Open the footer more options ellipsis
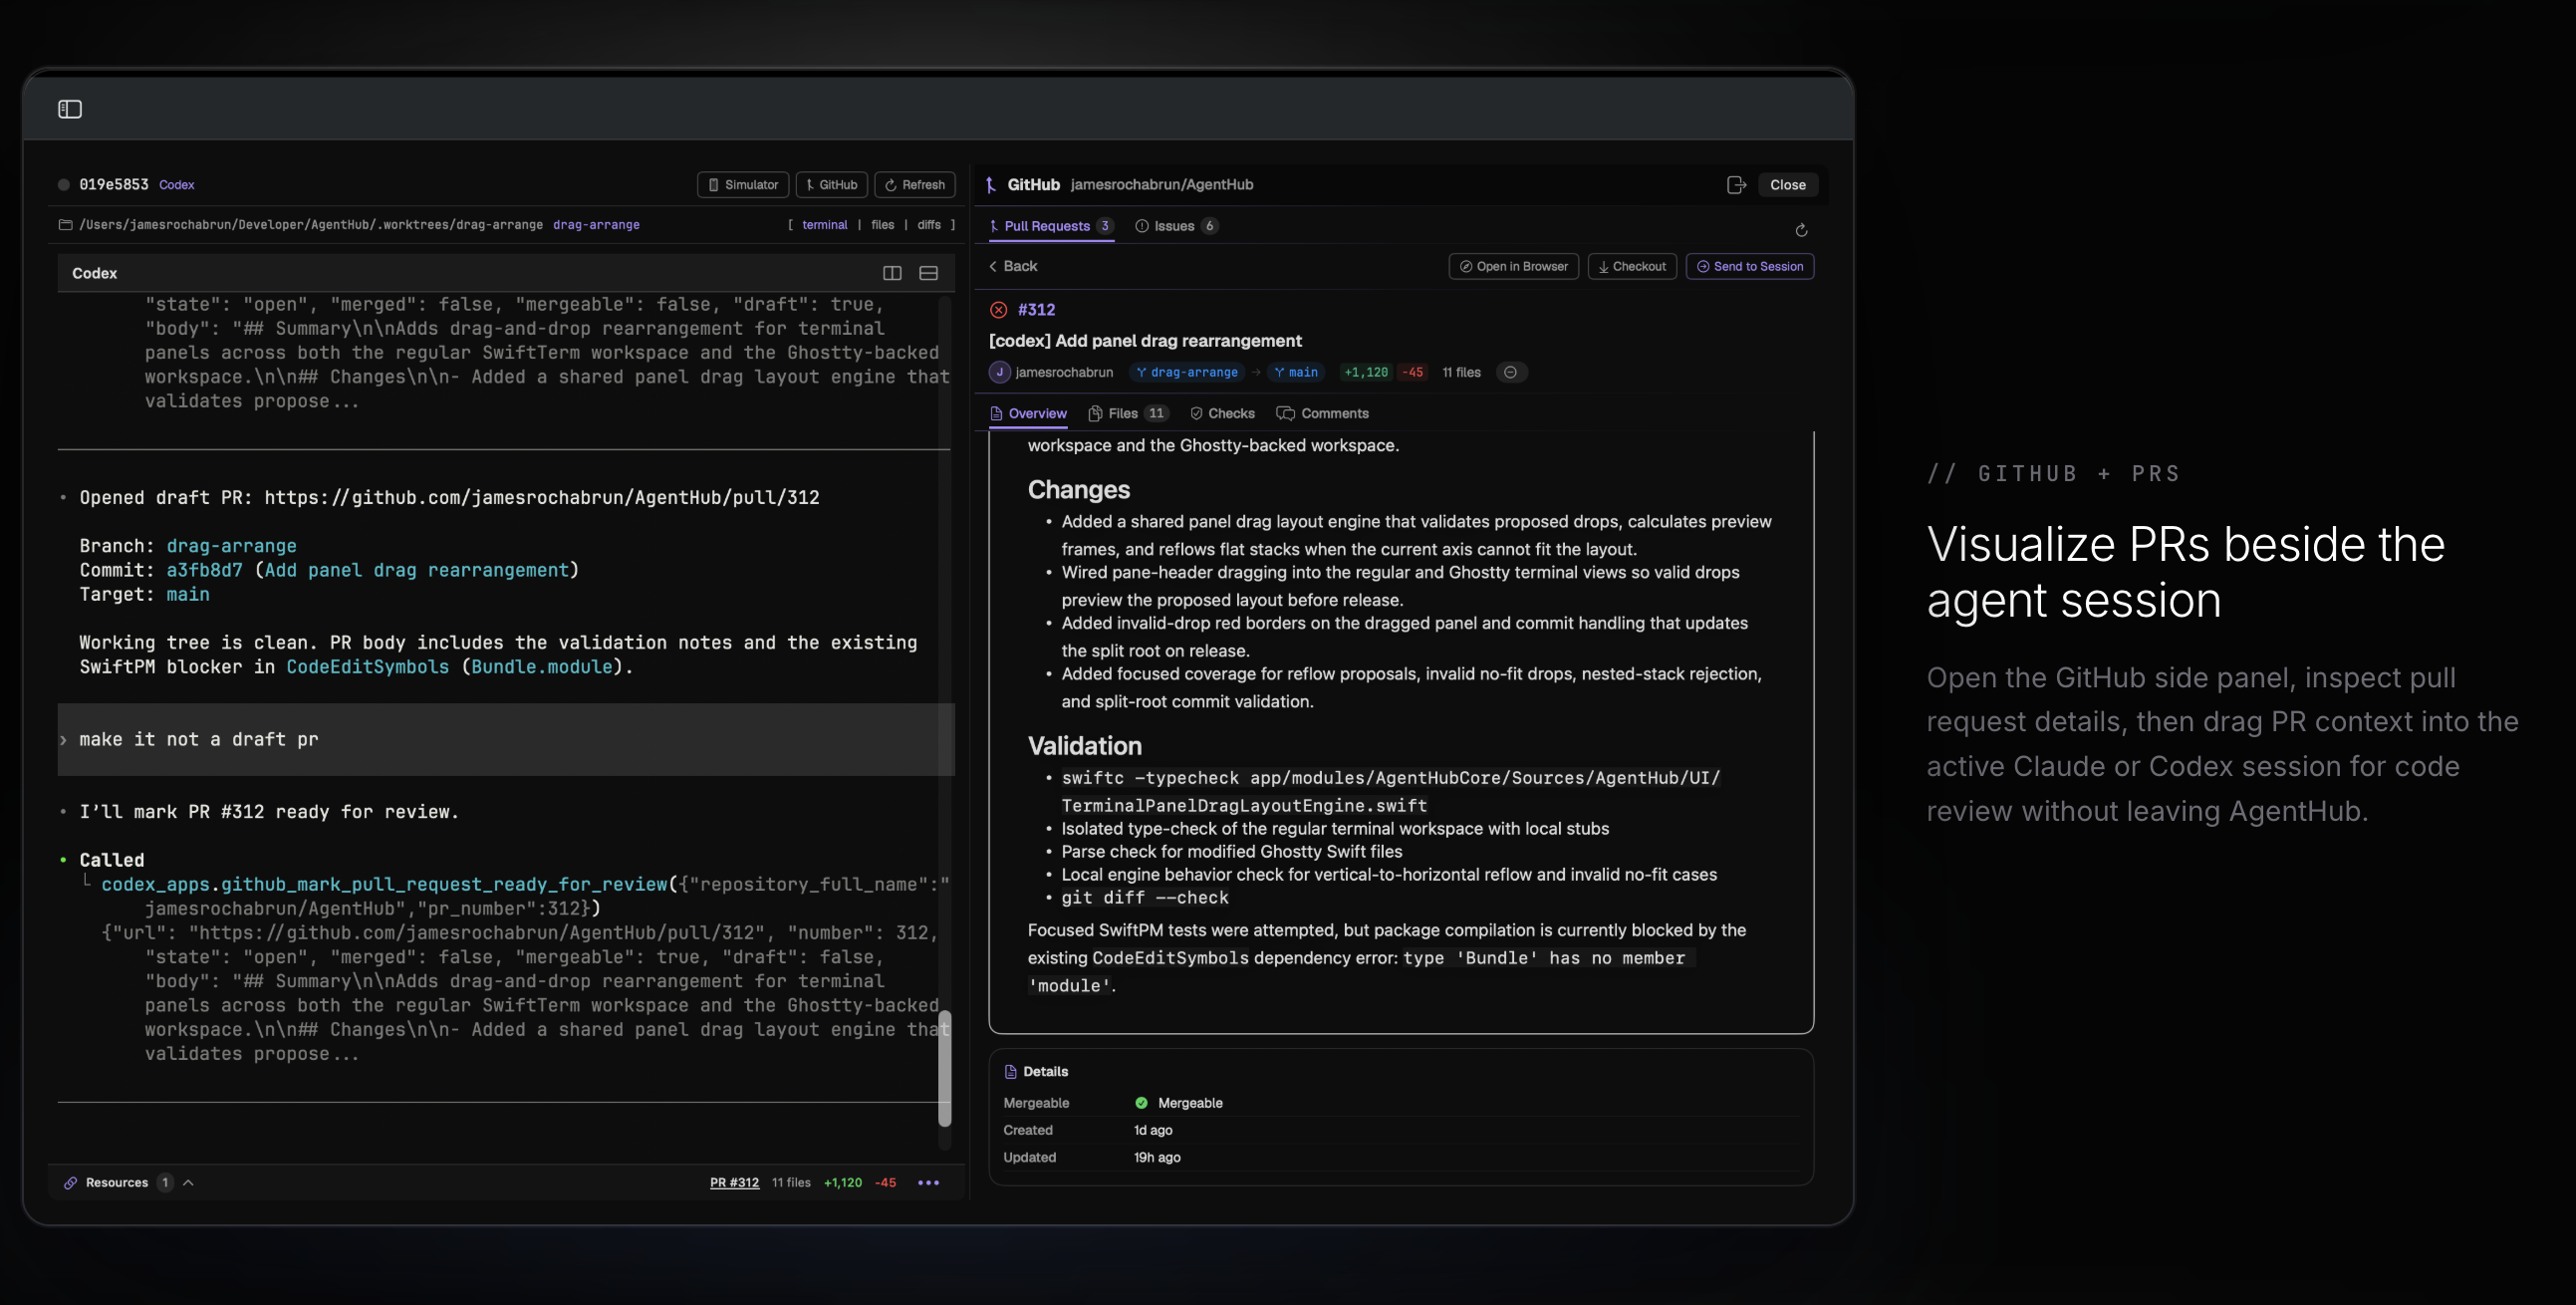 pos(928,1182)
